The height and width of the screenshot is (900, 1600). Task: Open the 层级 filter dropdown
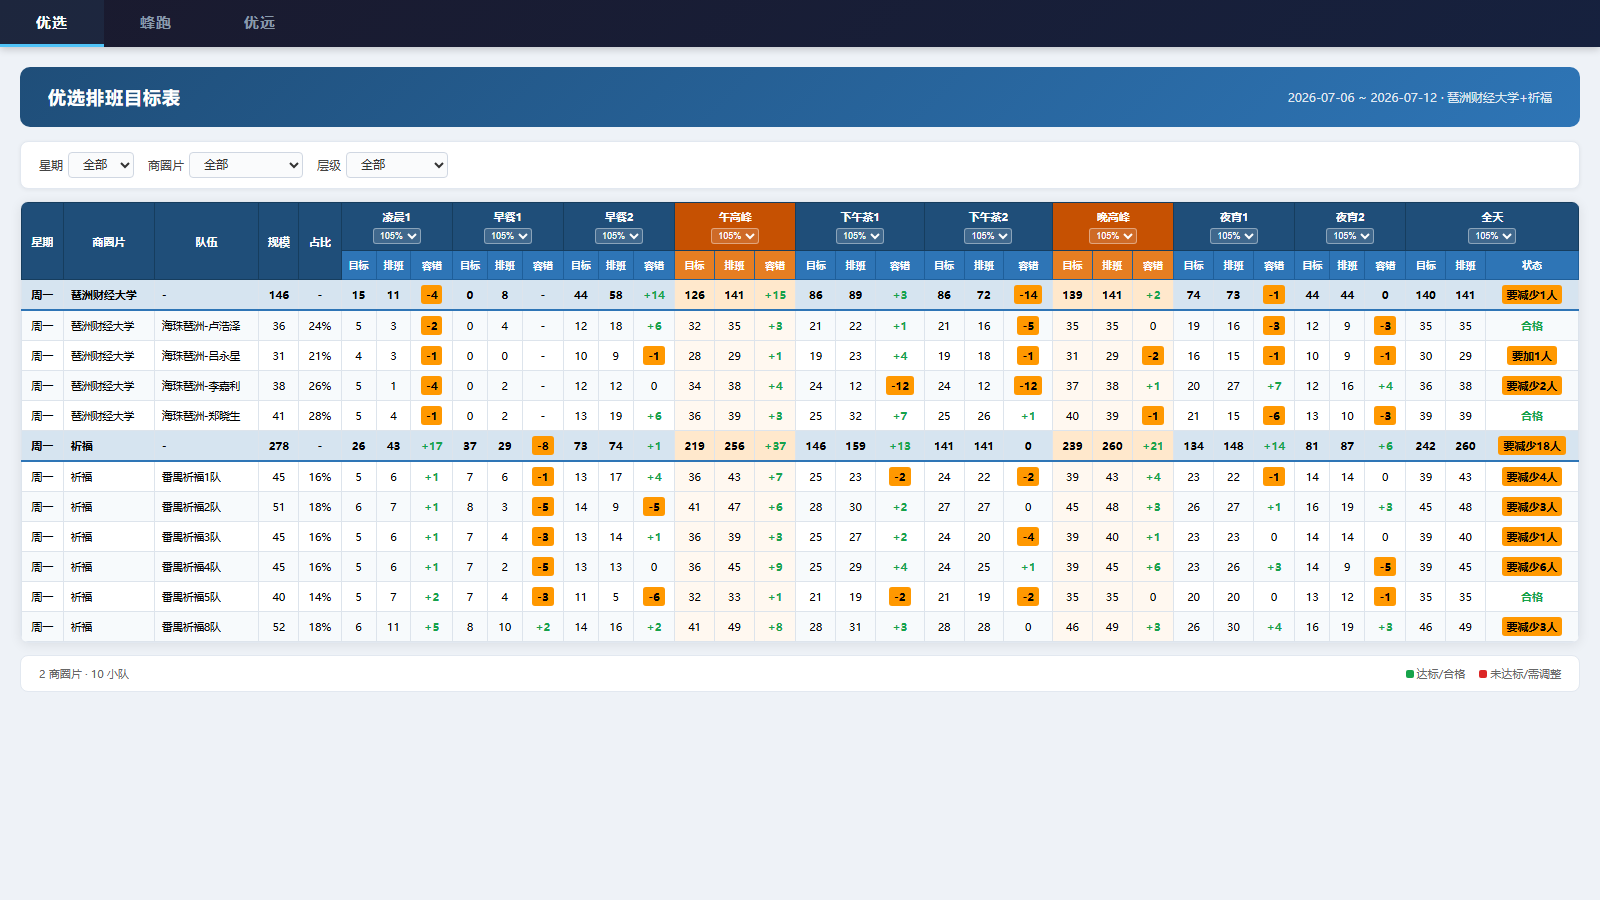[397, 165]
